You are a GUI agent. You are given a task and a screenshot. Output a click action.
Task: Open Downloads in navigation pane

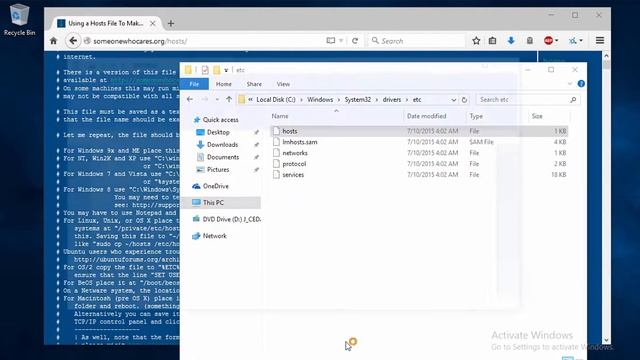(222, 144)
